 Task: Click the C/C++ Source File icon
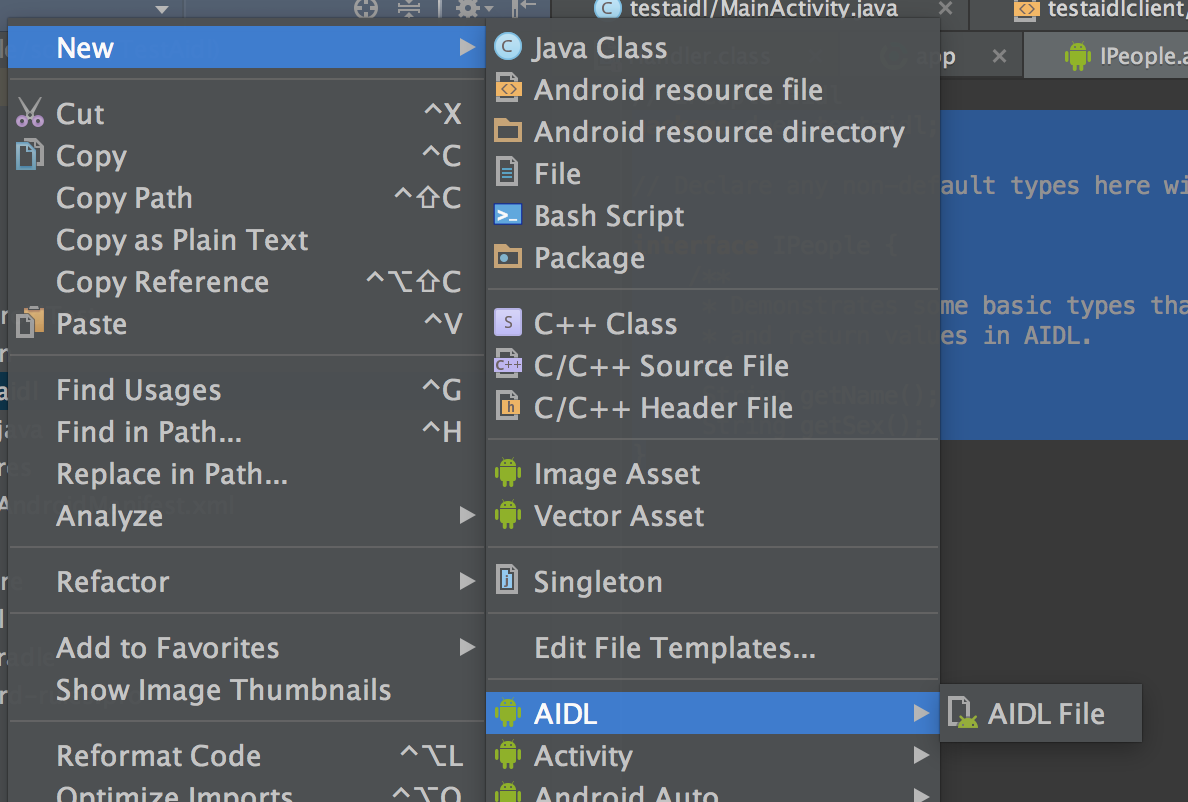[x=508, y=364]
